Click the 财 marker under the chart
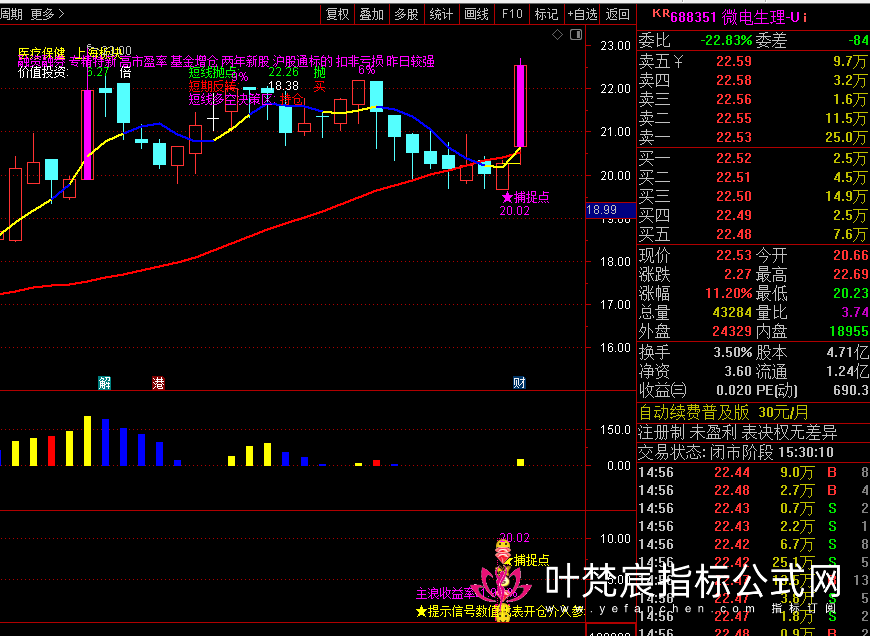870x636 pixels. click(x=519, y=382)
